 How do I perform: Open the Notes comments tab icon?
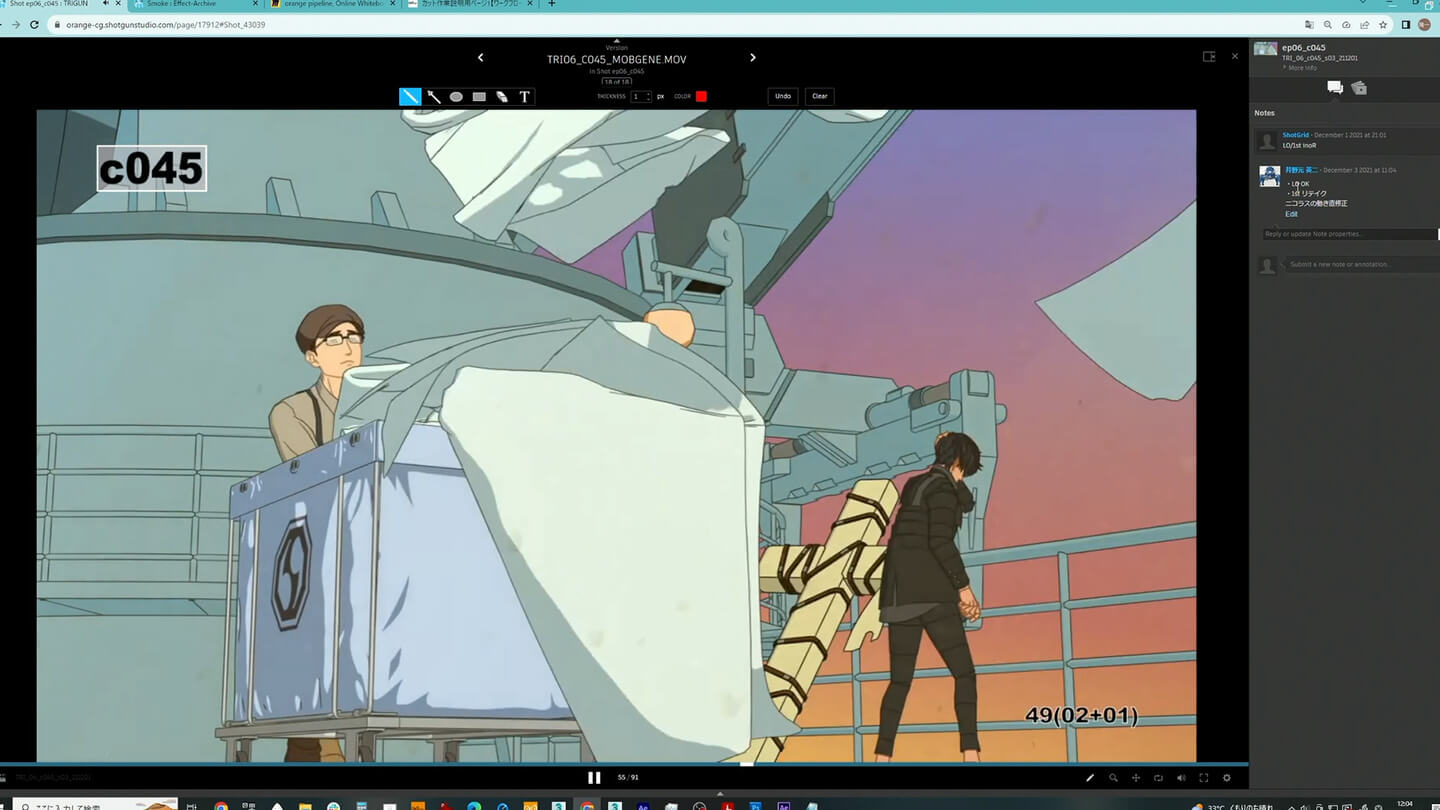[x=1334, y=88]
